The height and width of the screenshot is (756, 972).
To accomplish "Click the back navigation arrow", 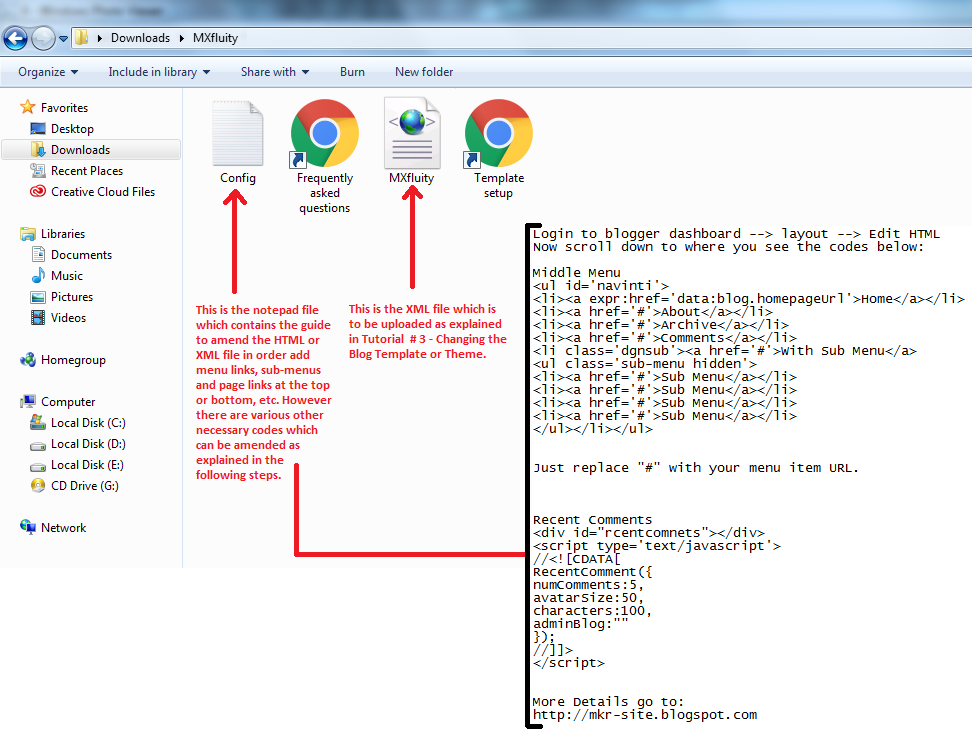I will [x=15, y=38].
